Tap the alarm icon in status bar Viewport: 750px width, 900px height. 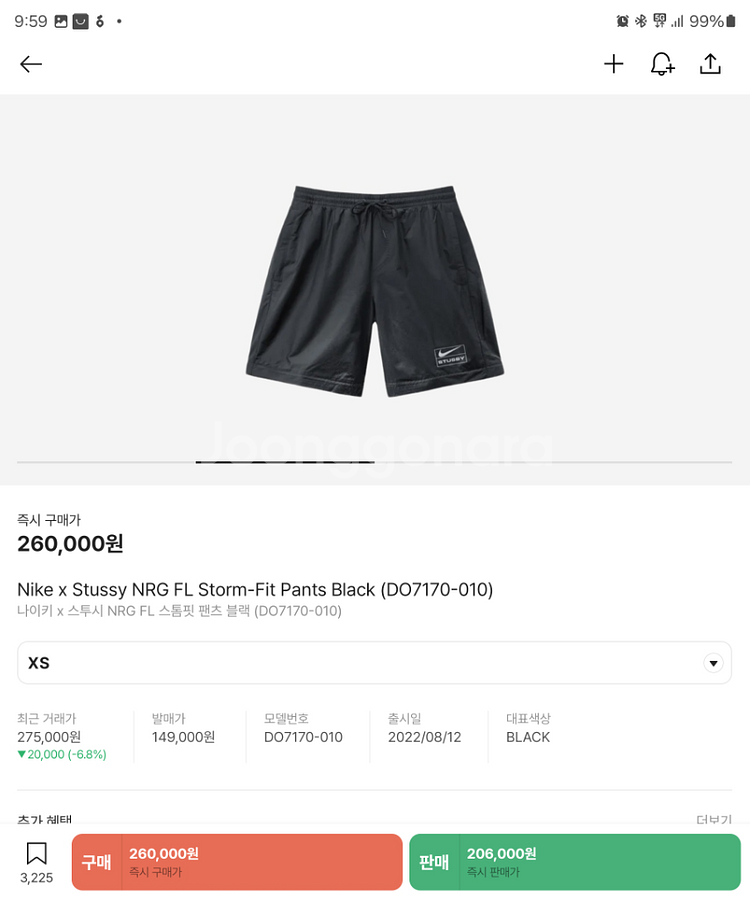(x=622, y=21)
